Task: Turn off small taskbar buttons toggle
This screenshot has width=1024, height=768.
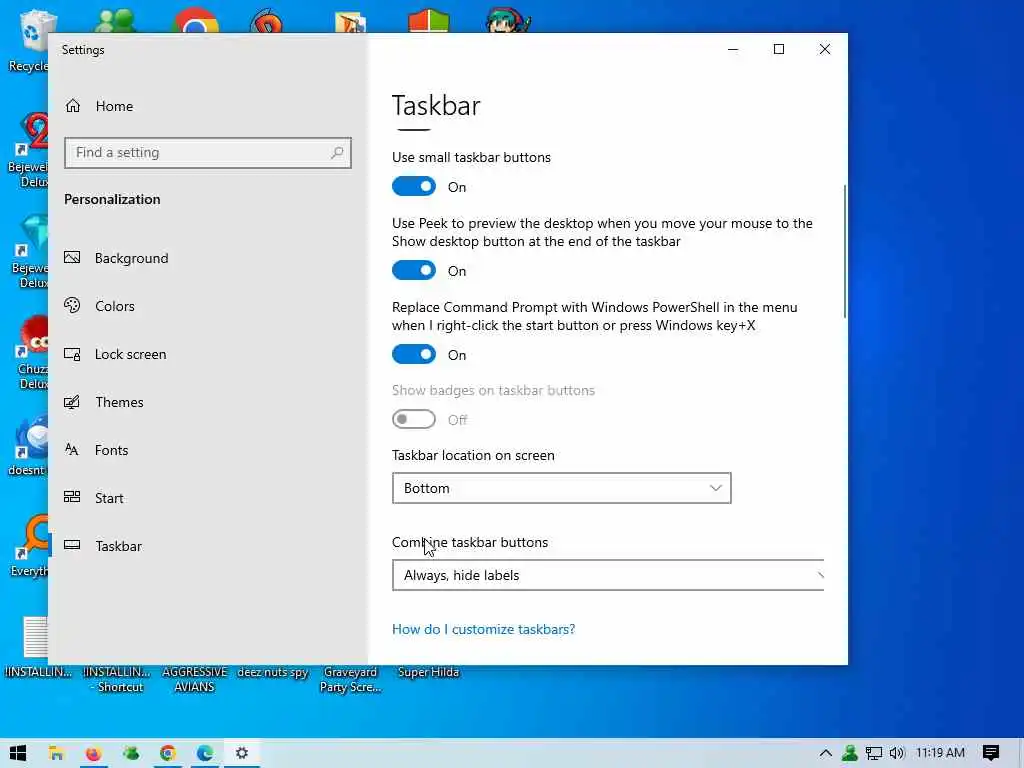Action: pyautogui.click(x=414, y=187)
